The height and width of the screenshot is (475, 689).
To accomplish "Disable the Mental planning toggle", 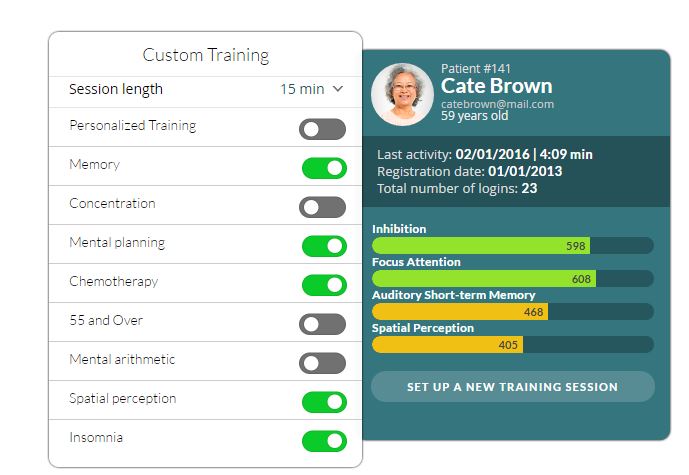I will [x=322, y=246].
